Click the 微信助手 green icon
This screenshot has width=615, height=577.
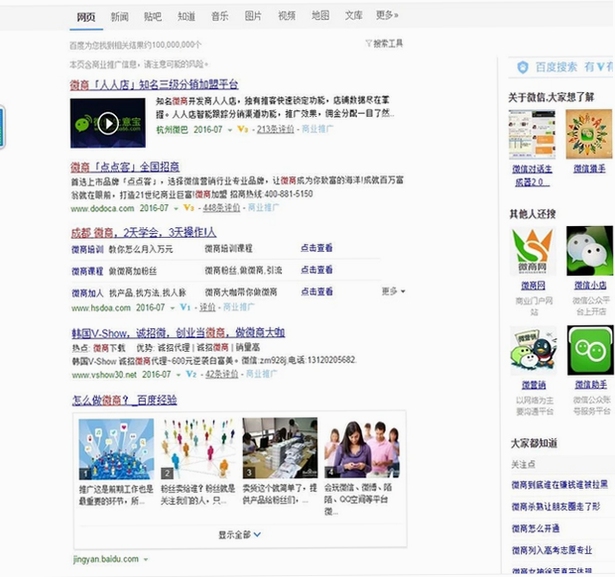590,349
